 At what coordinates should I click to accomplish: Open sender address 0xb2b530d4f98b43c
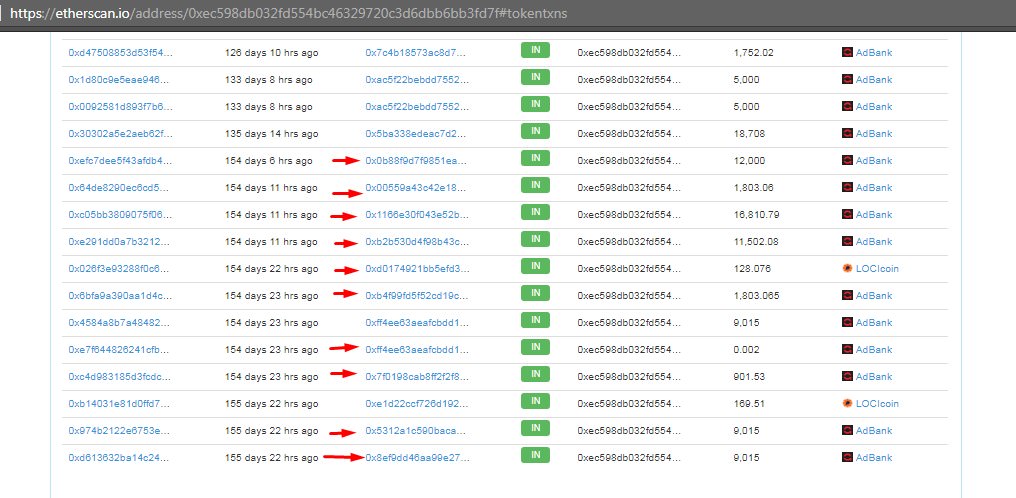click(417, 242)
